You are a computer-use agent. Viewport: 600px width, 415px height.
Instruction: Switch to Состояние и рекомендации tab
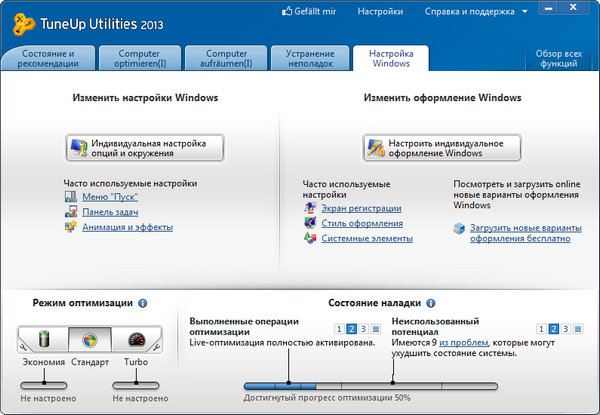pyautogui.click(x=48, y=59)
